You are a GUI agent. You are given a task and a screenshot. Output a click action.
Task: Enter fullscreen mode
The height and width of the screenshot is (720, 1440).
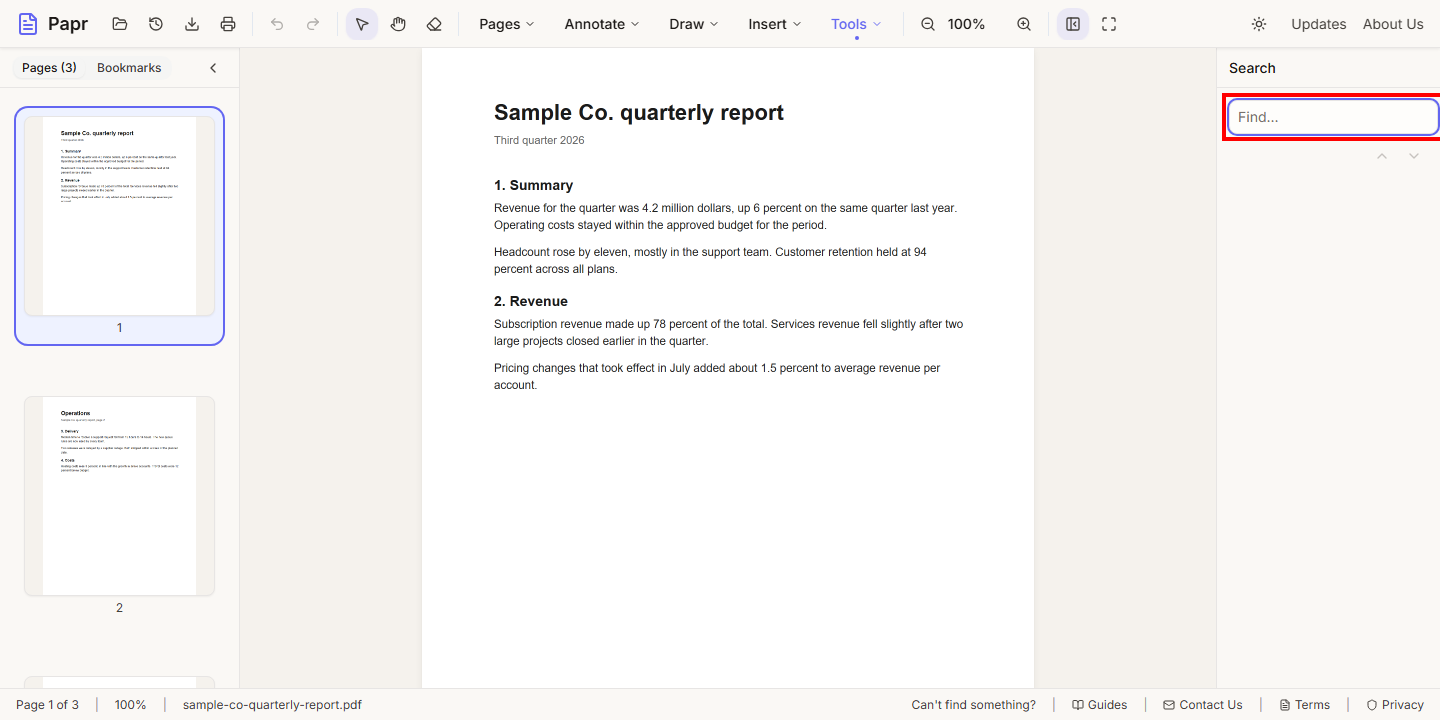tap(1109, 24)
